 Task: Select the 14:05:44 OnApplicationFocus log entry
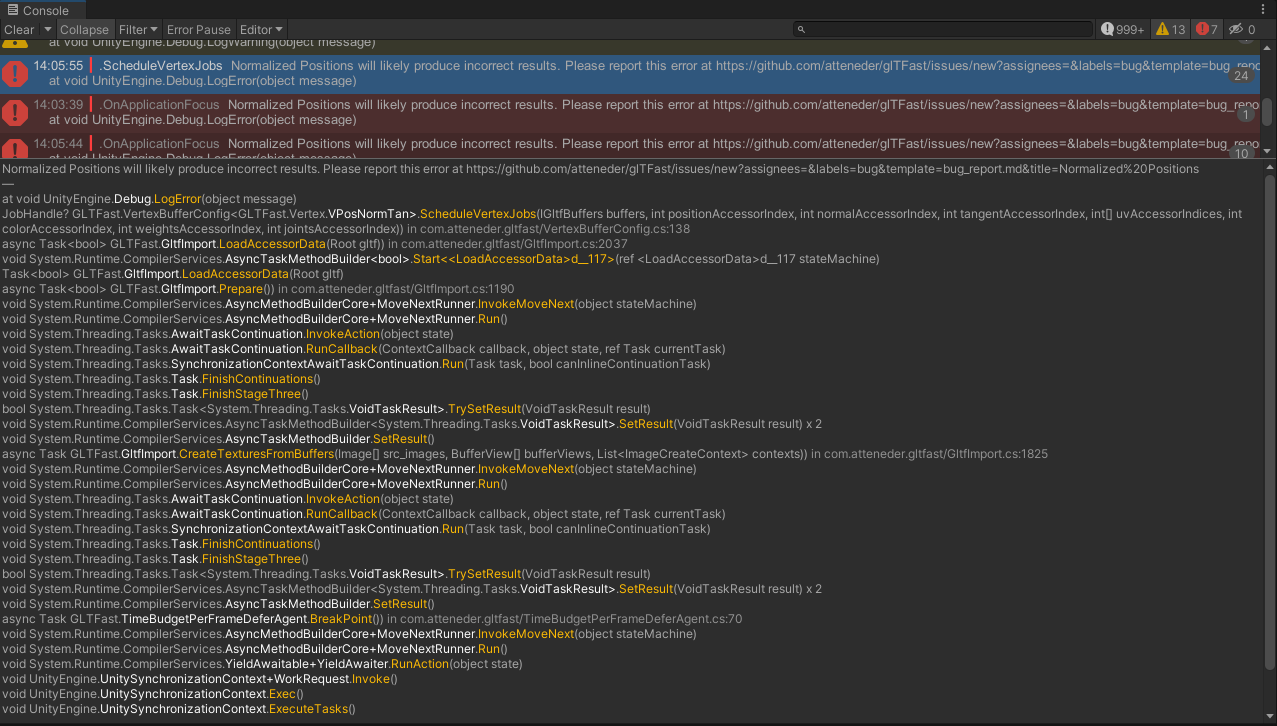tap(630, 146)
